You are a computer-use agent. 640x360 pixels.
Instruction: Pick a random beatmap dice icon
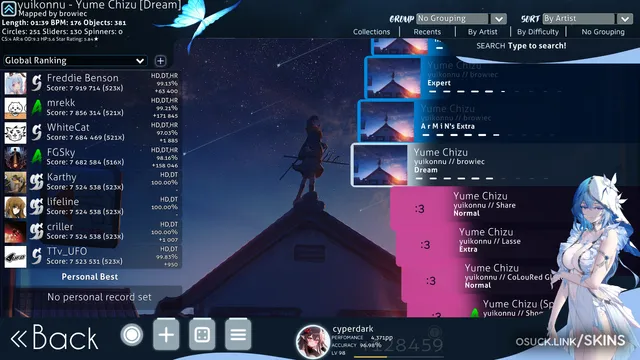pyautogui.click(x=202, y=335)
